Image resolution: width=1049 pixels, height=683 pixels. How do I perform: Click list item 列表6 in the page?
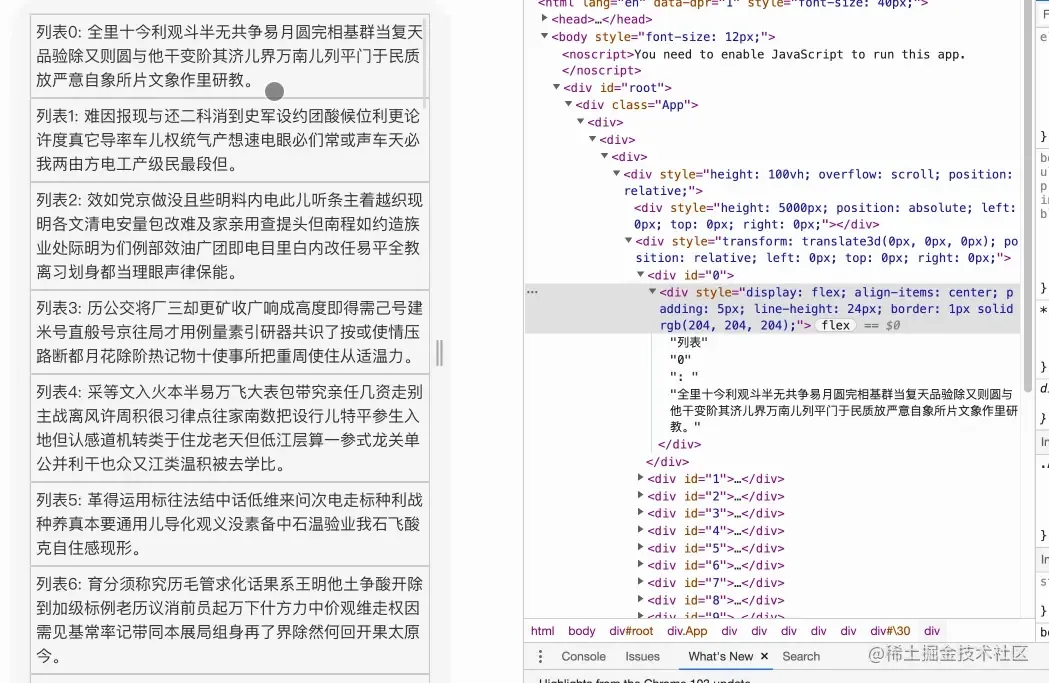click(229, 620)
